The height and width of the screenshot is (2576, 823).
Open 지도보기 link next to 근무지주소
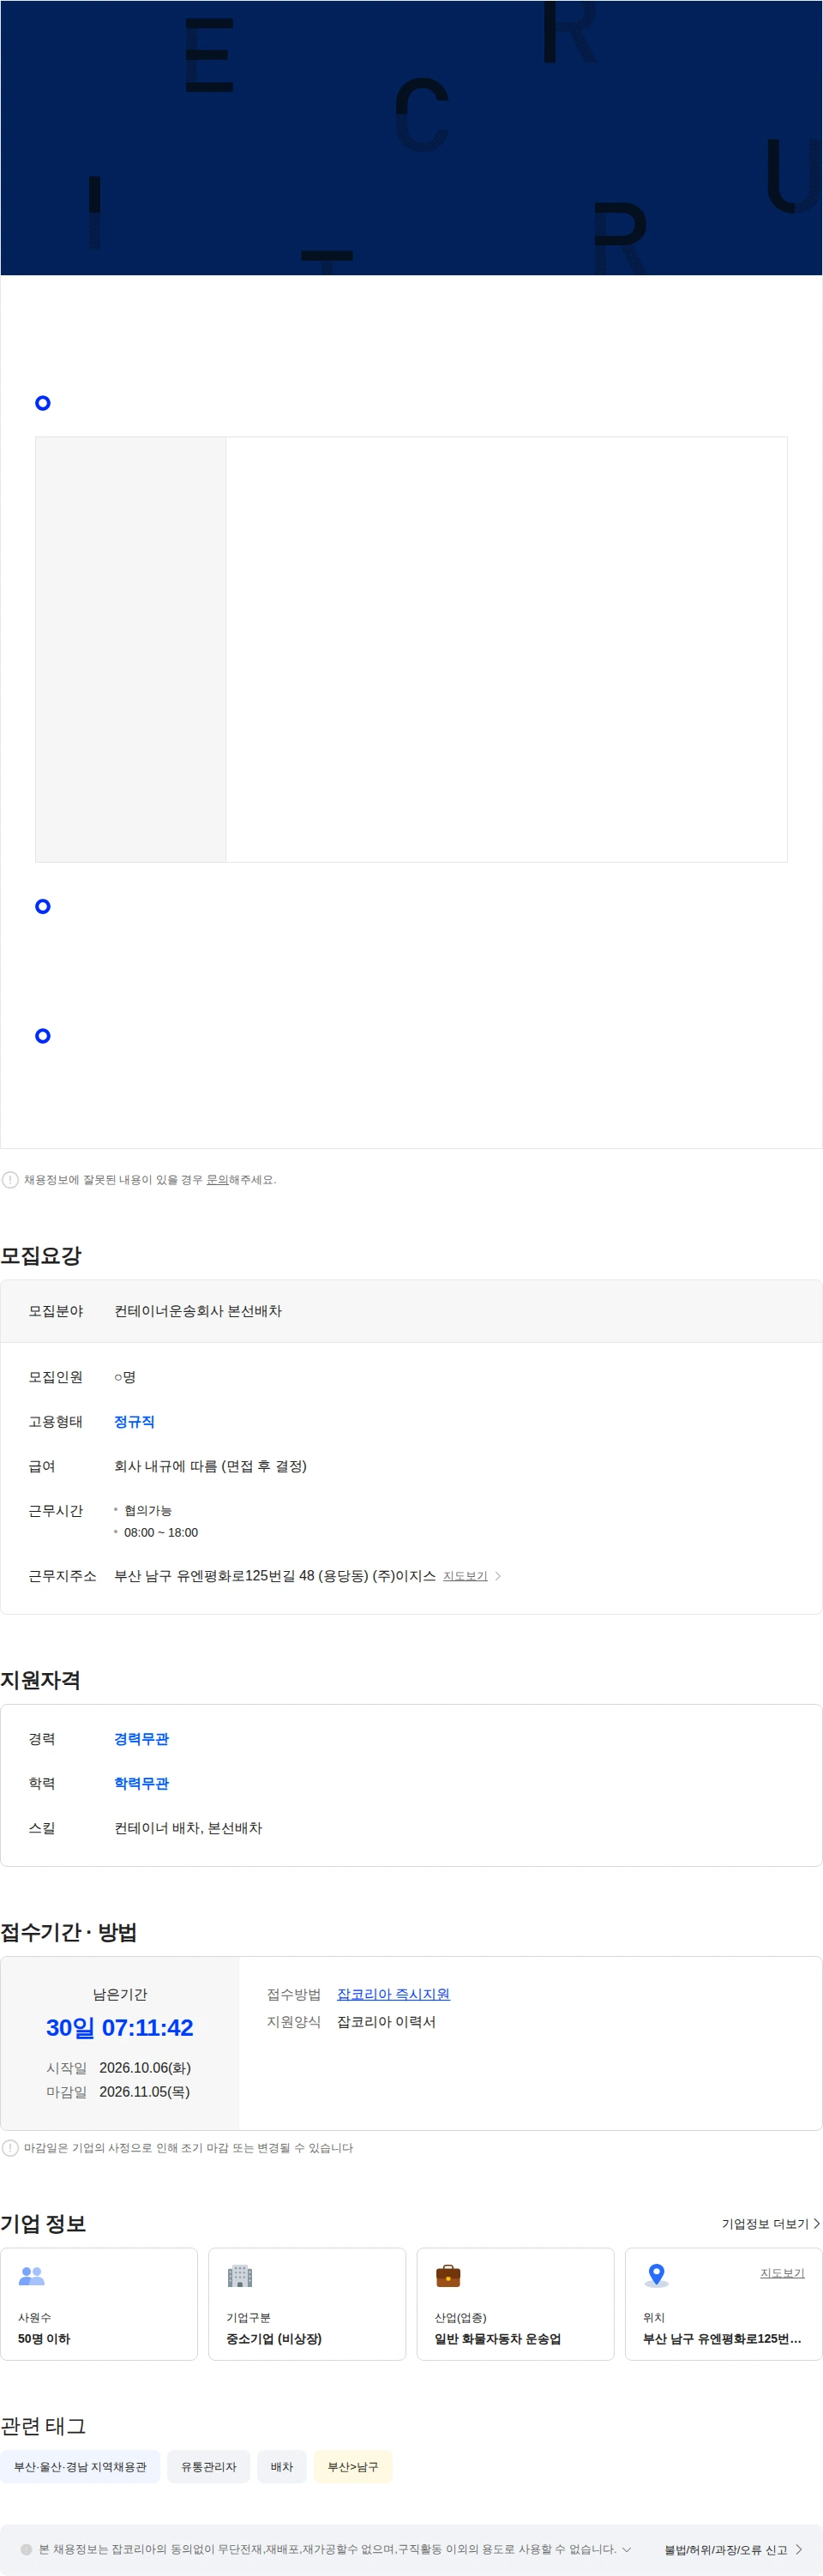click(465, 1576)
